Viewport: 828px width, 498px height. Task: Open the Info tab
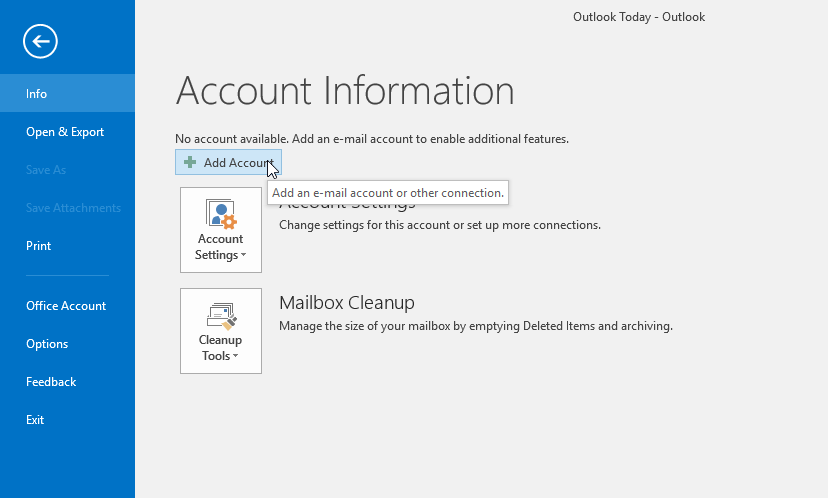68,93
